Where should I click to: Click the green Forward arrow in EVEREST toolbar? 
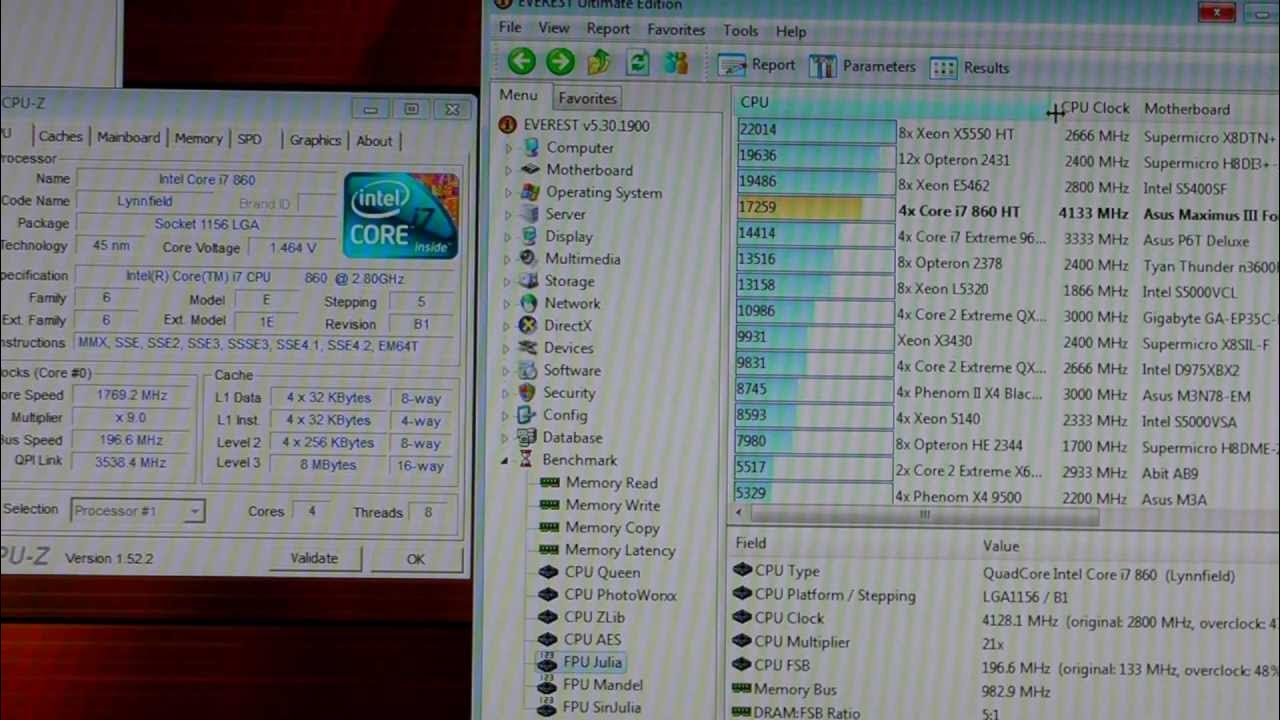coord(560,62)
